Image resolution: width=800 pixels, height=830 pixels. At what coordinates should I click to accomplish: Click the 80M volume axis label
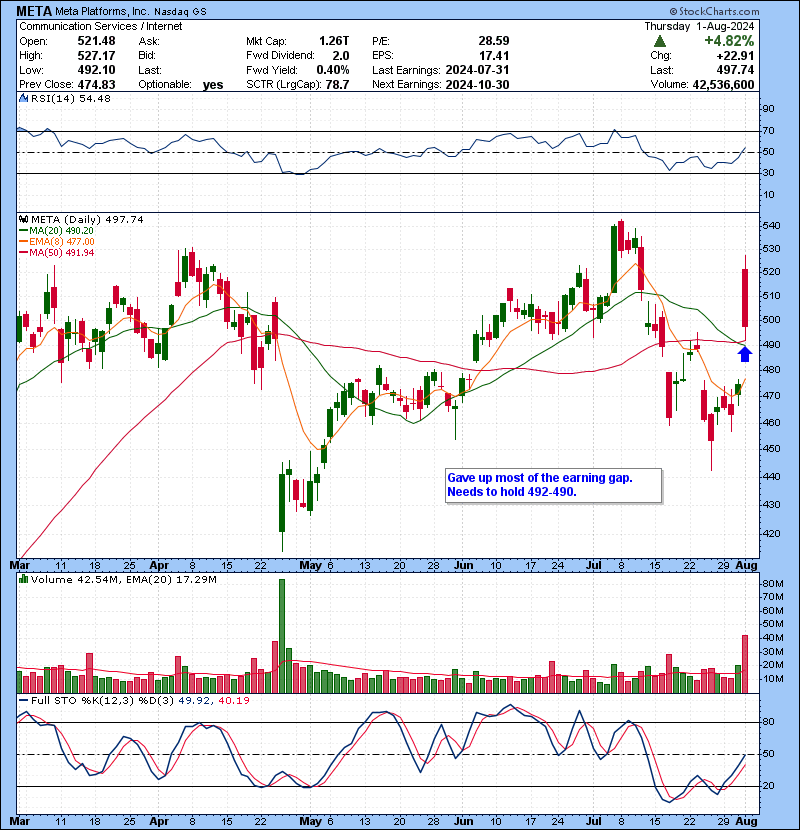pos(772,583)
